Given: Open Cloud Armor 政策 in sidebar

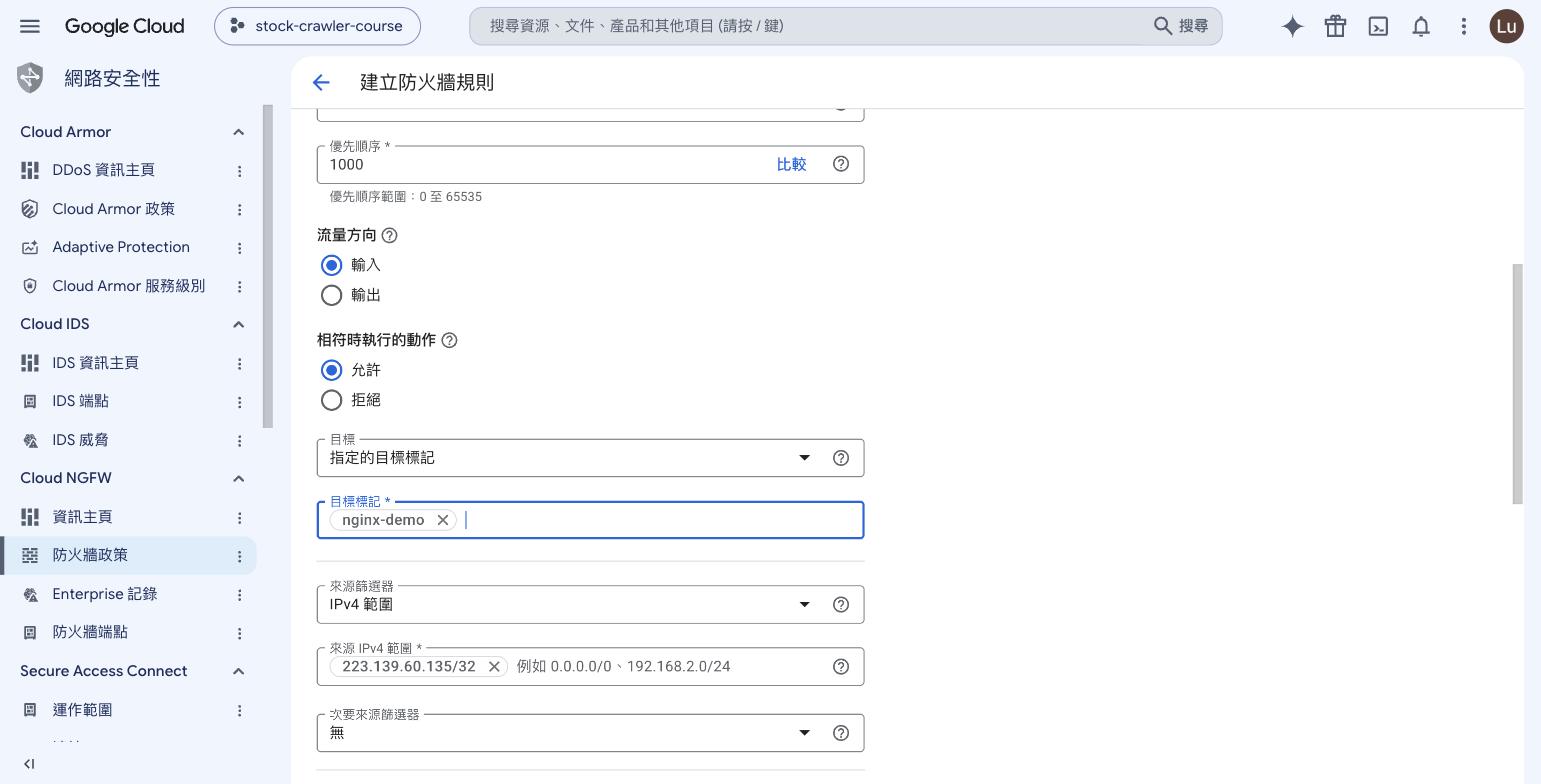Looking at the screenshot, I should coord(113,209).
